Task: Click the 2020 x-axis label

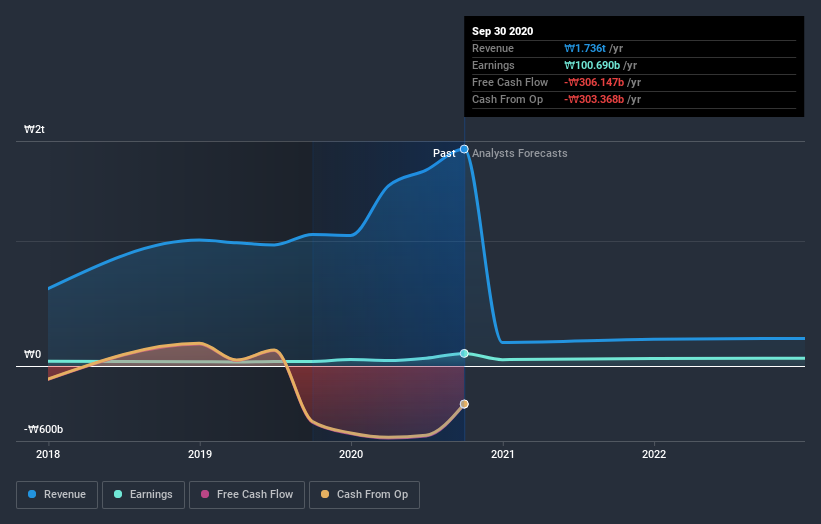Action: (x=351, y=454)
